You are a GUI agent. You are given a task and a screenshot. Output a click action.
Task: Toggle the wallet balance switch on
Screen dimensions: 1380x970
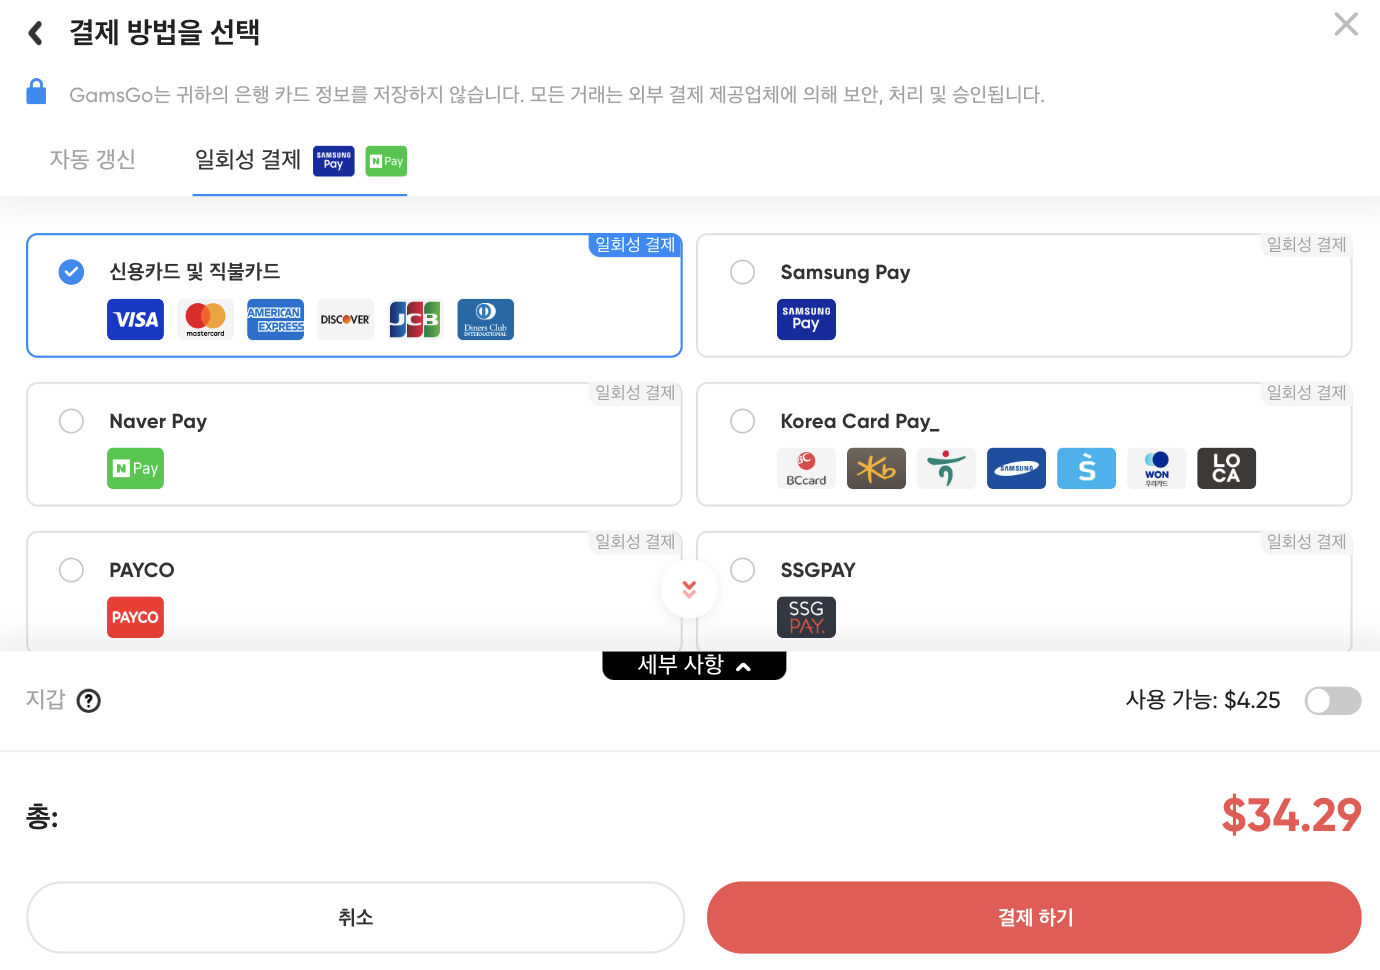[1333, 701]
